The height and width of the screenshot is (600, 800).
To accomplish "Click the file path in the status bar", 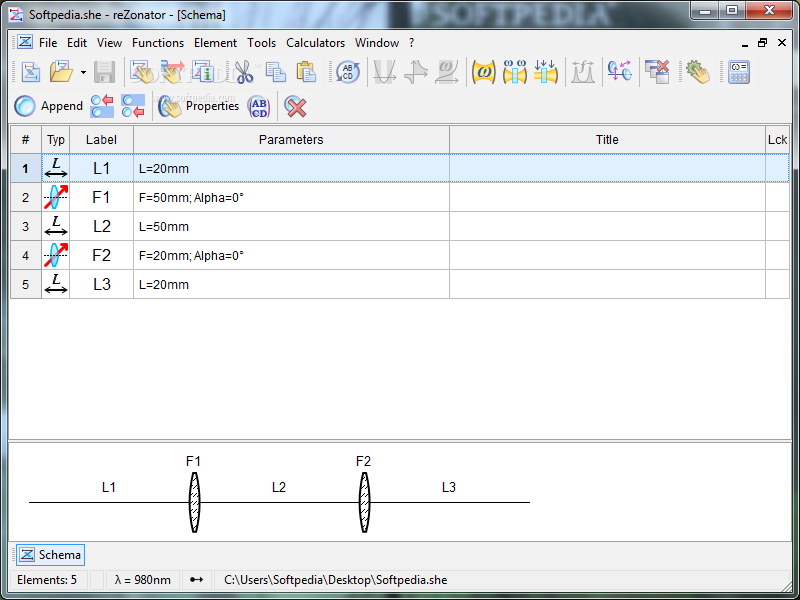I will pyautogui.click(x=336, y=580).
